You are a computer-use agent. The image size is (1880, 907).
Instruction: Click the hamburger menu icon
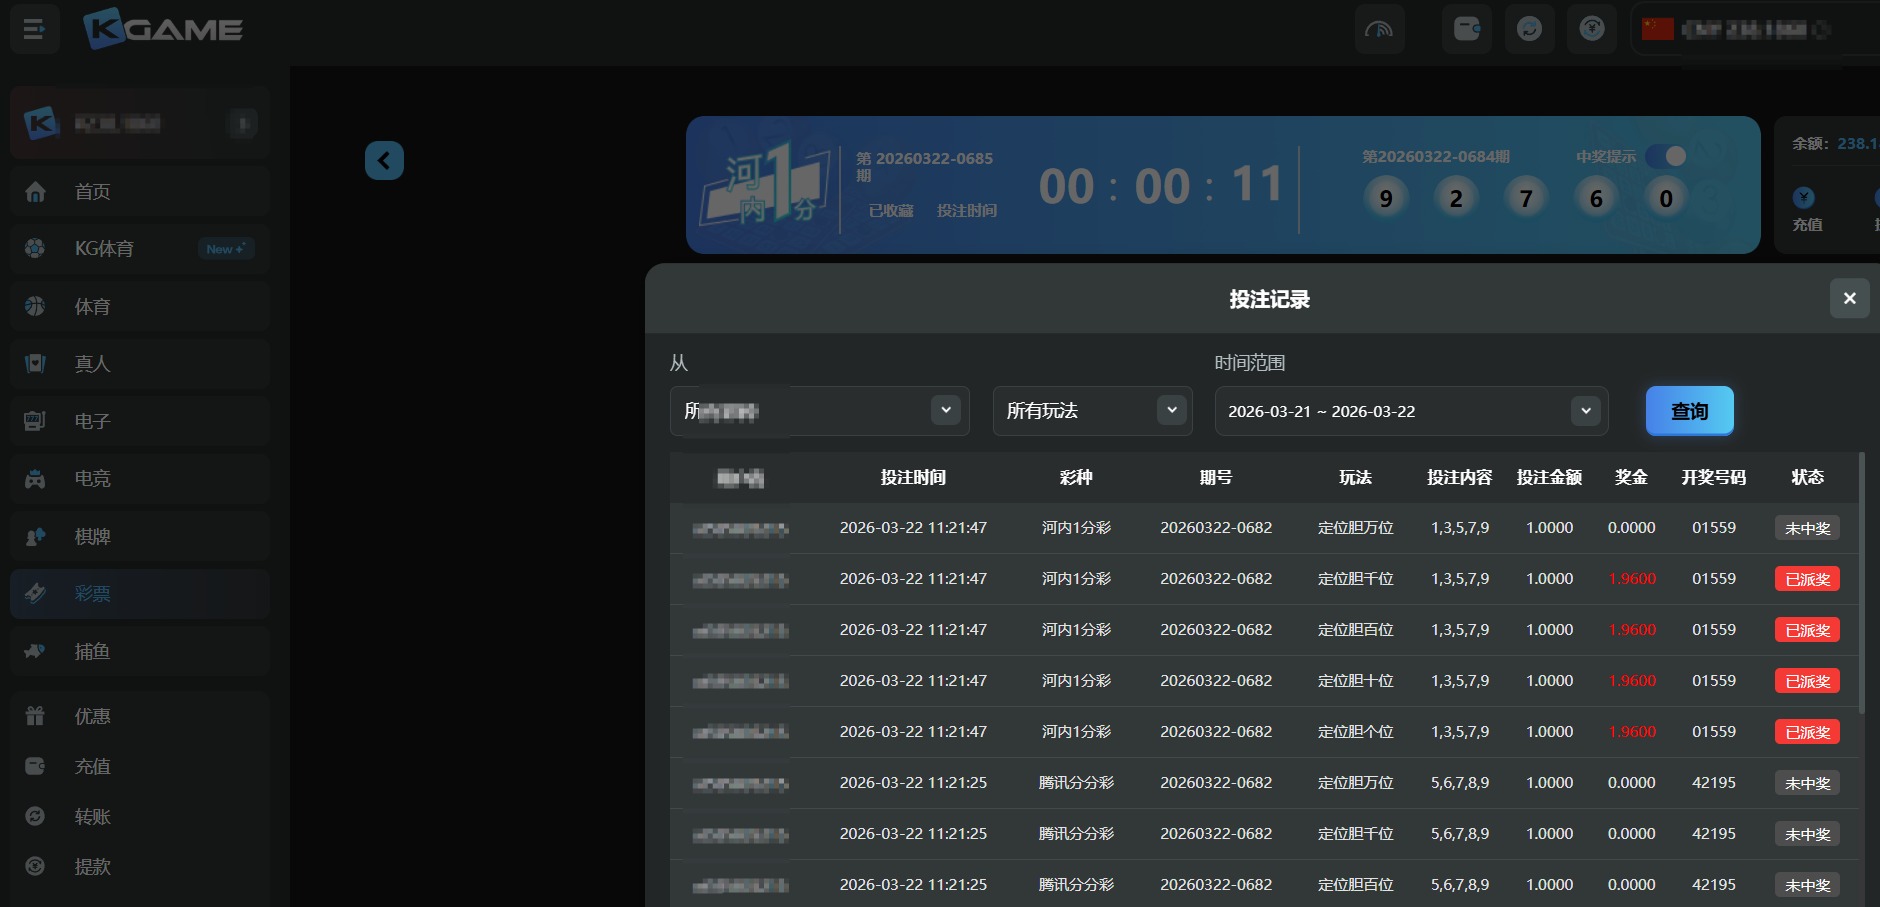click(34, 30)
